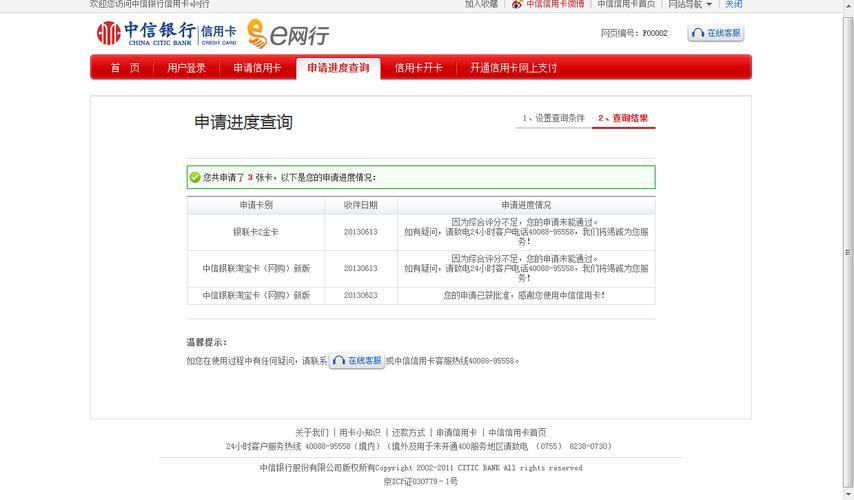Click 在线客服 button in the tips section

357,361
